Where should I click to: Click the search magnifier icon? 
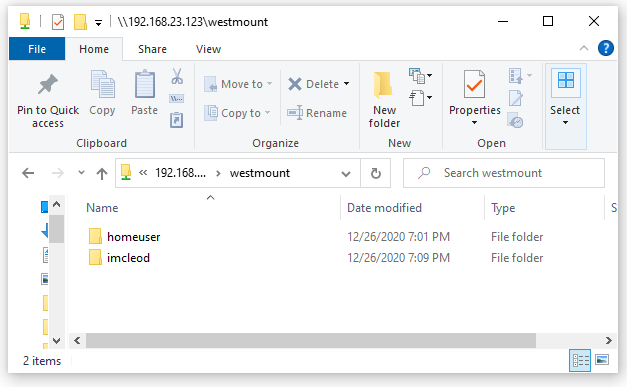coord(424,173)
